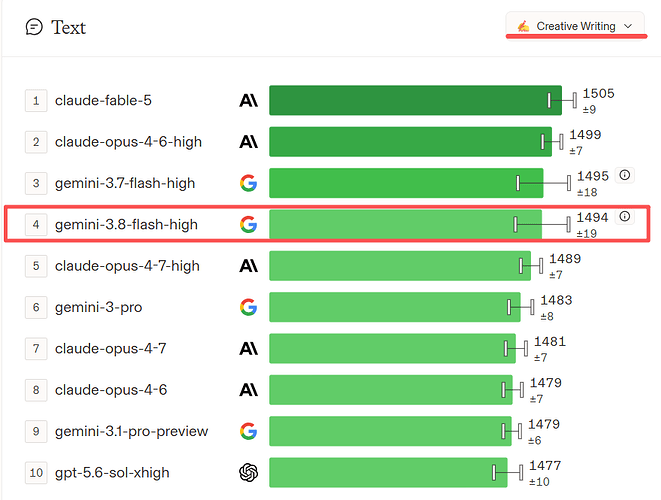Click the Text section heading

pyautogui.click(x=68, y=27)
